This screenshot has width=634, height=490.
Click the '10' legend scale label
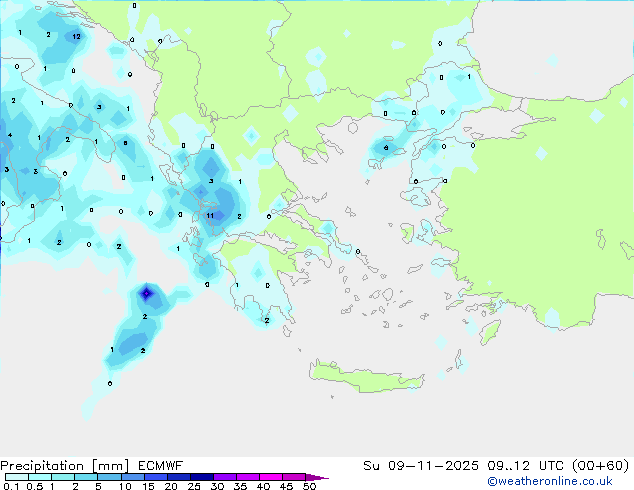[x=125, y=486]
